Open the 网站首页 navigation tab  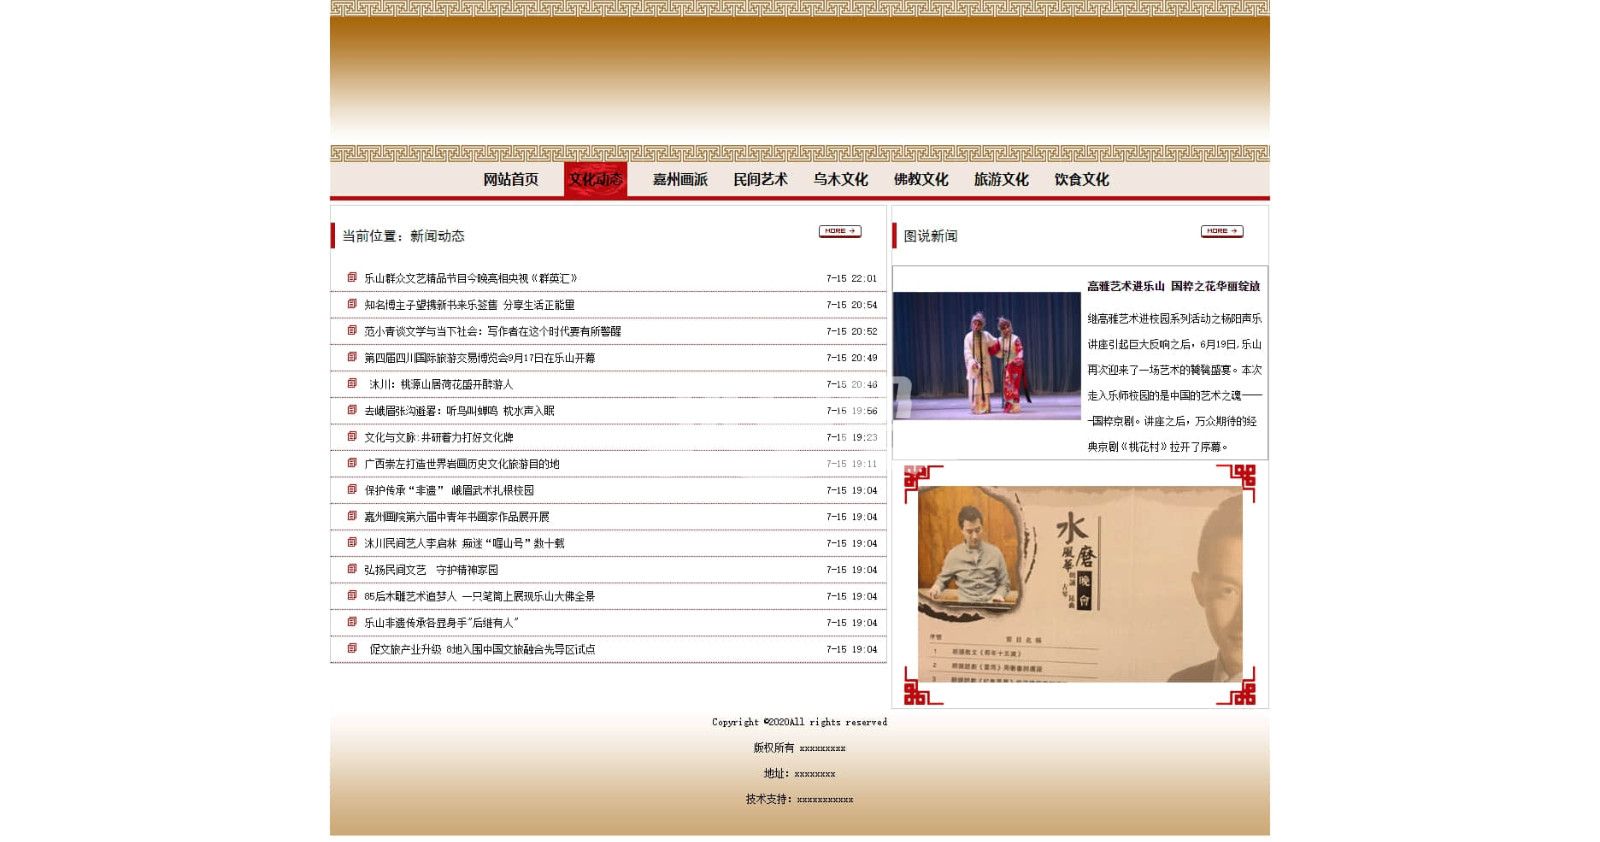[x=510, y=180]
